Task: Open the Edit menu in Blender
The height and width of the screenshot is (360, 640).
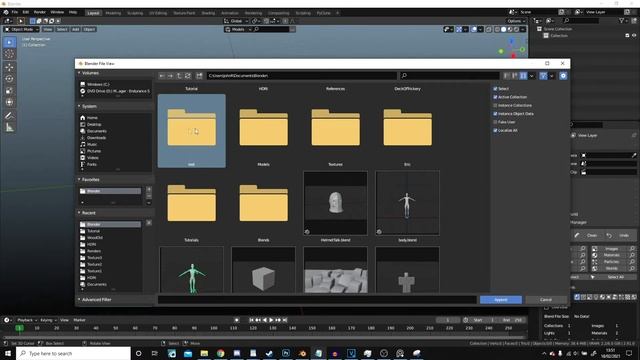Action: click(26, 13)
